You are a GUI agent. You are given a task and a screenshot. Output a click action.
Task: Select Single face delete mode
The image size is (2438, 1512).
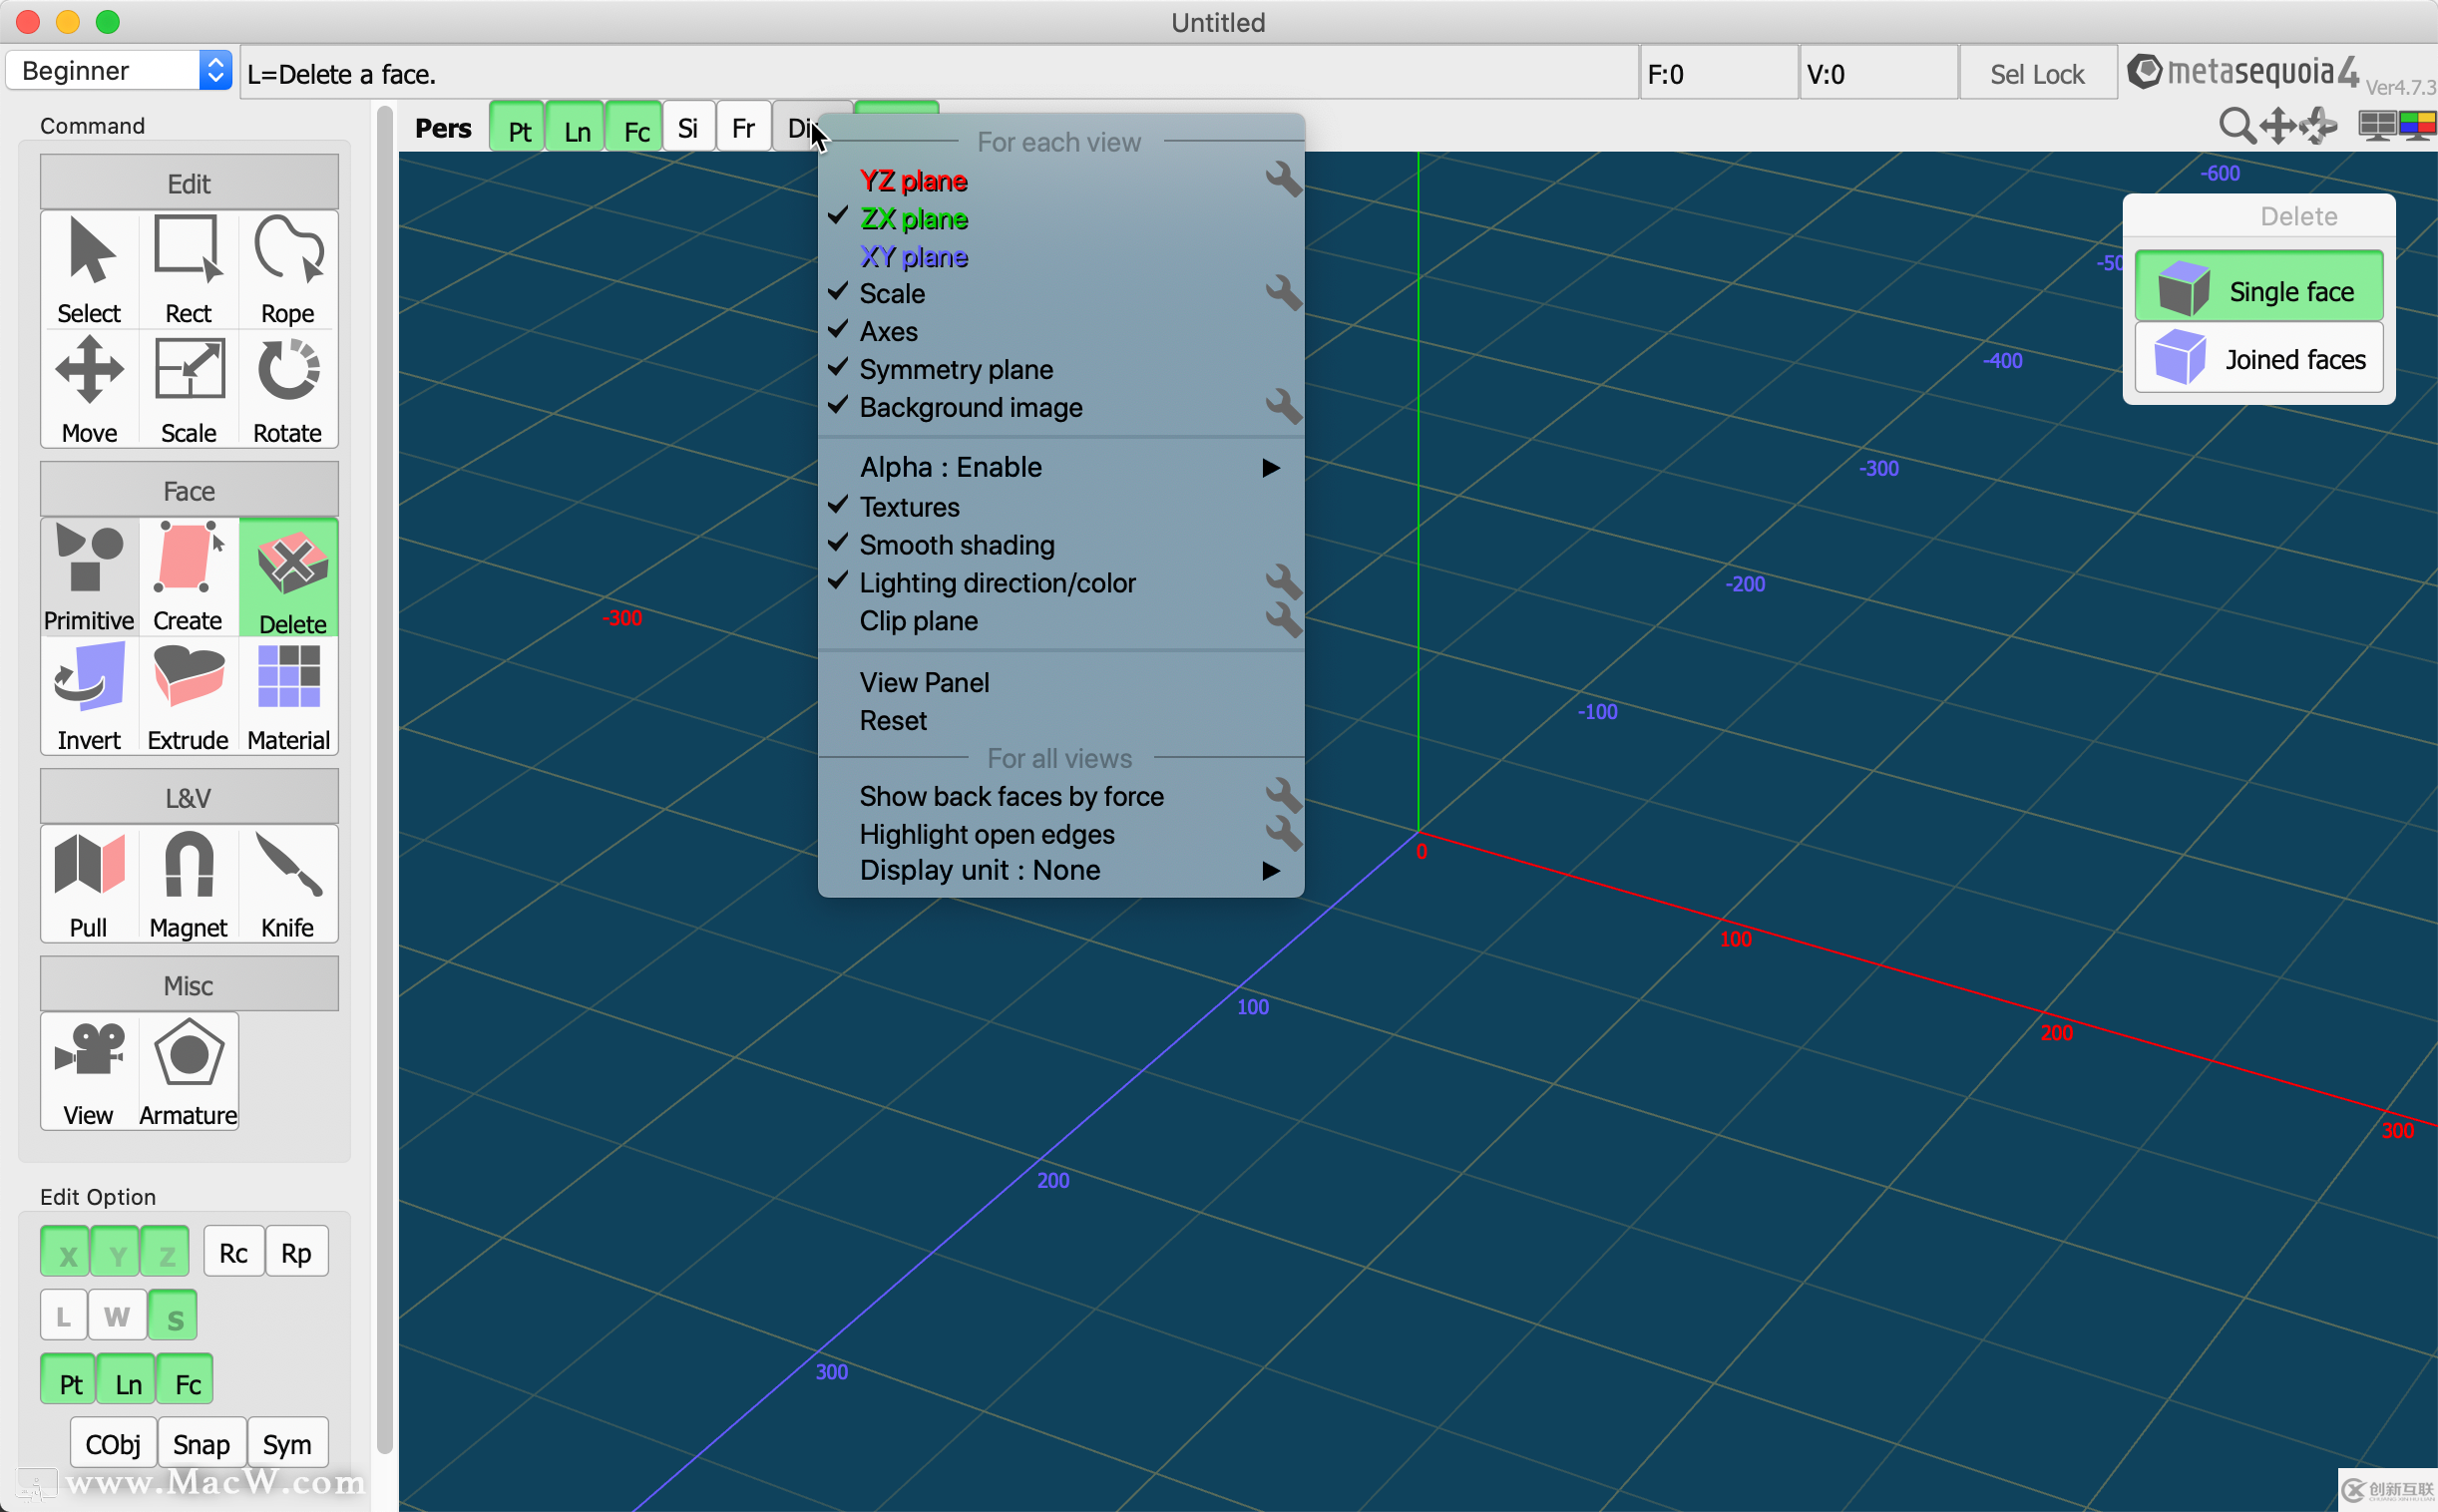coord(2259,288)
